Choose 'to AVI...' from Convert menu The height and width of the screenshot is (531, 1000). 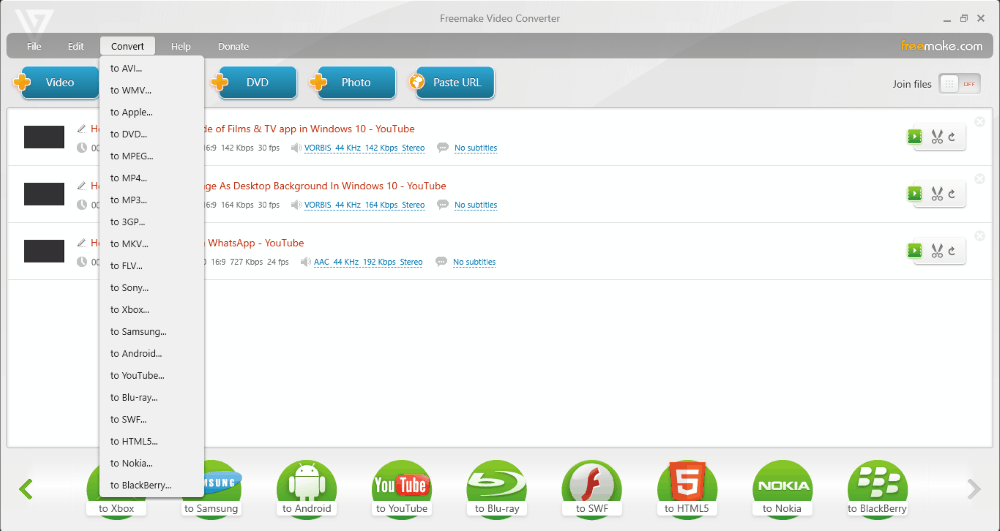click(x=152, y=68)
